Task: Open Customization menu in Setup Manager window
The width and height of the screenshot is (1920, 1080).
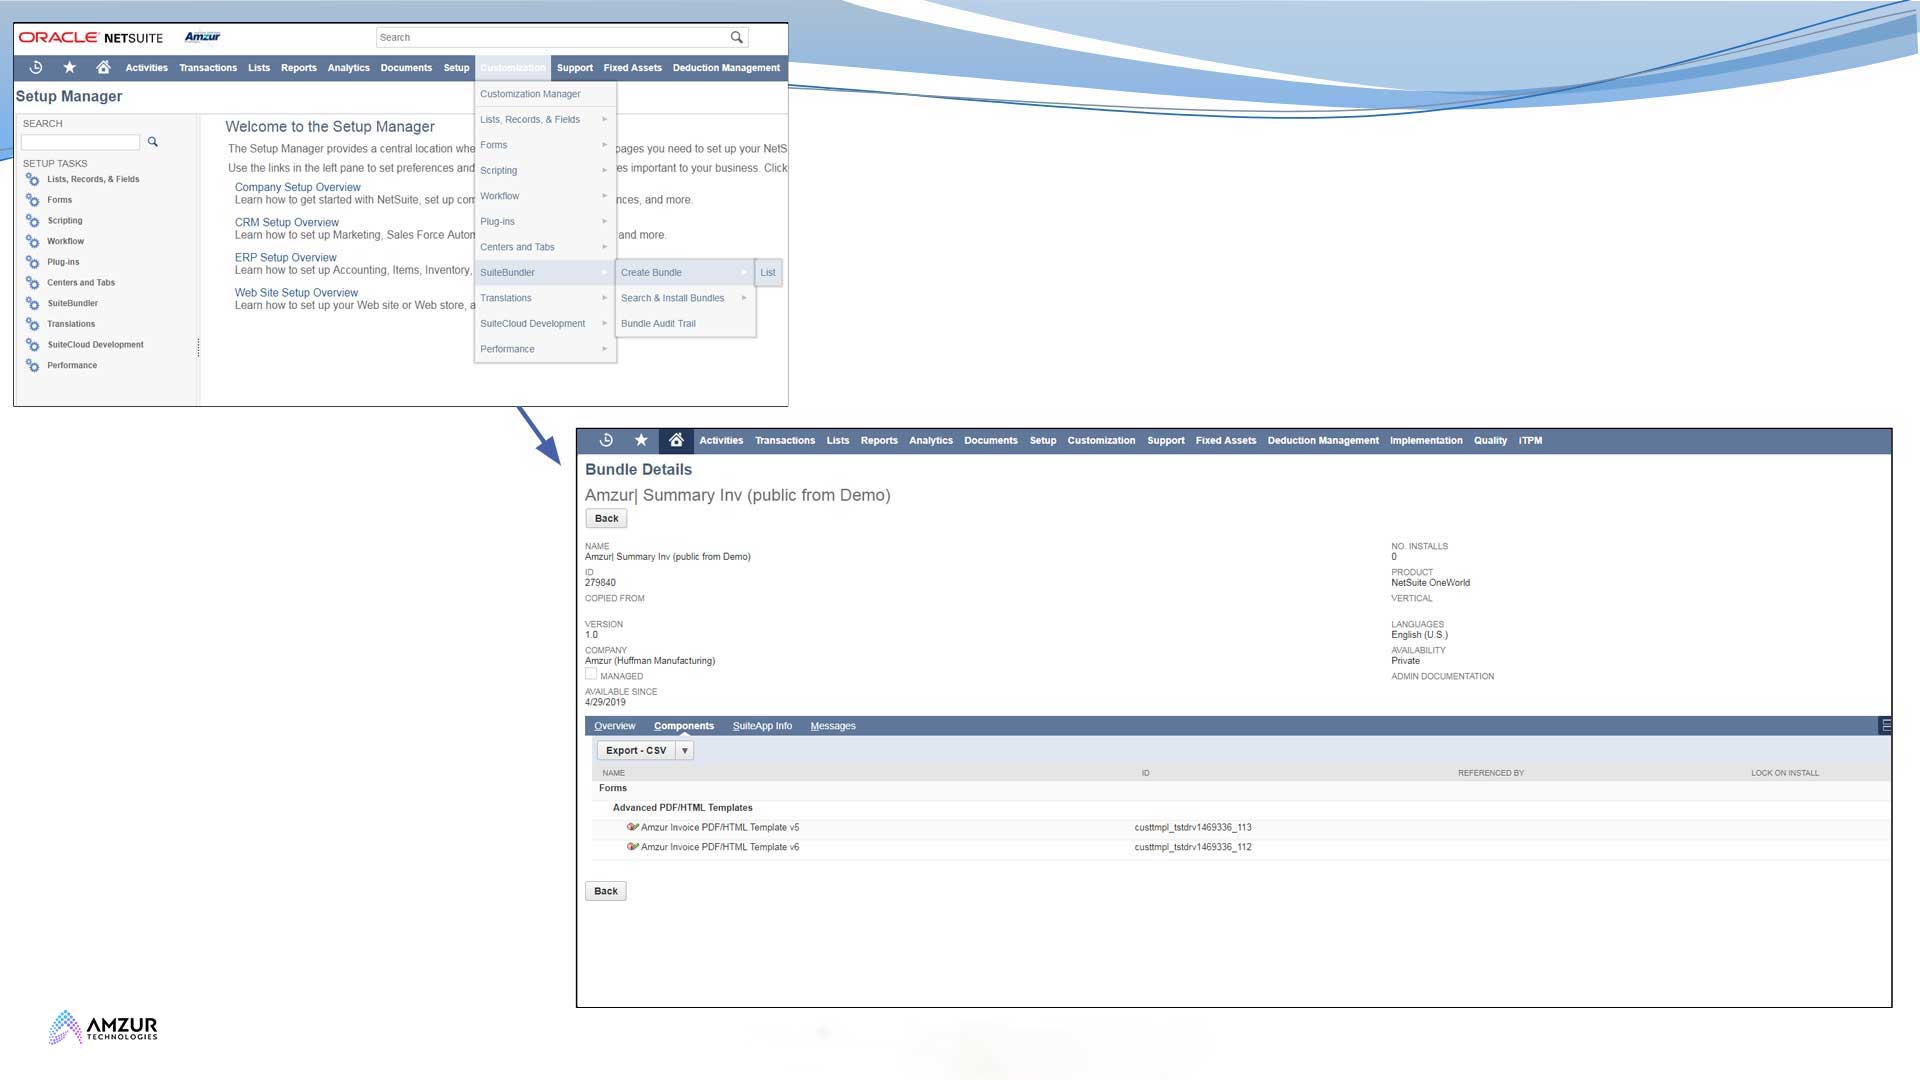Action: 513,68
